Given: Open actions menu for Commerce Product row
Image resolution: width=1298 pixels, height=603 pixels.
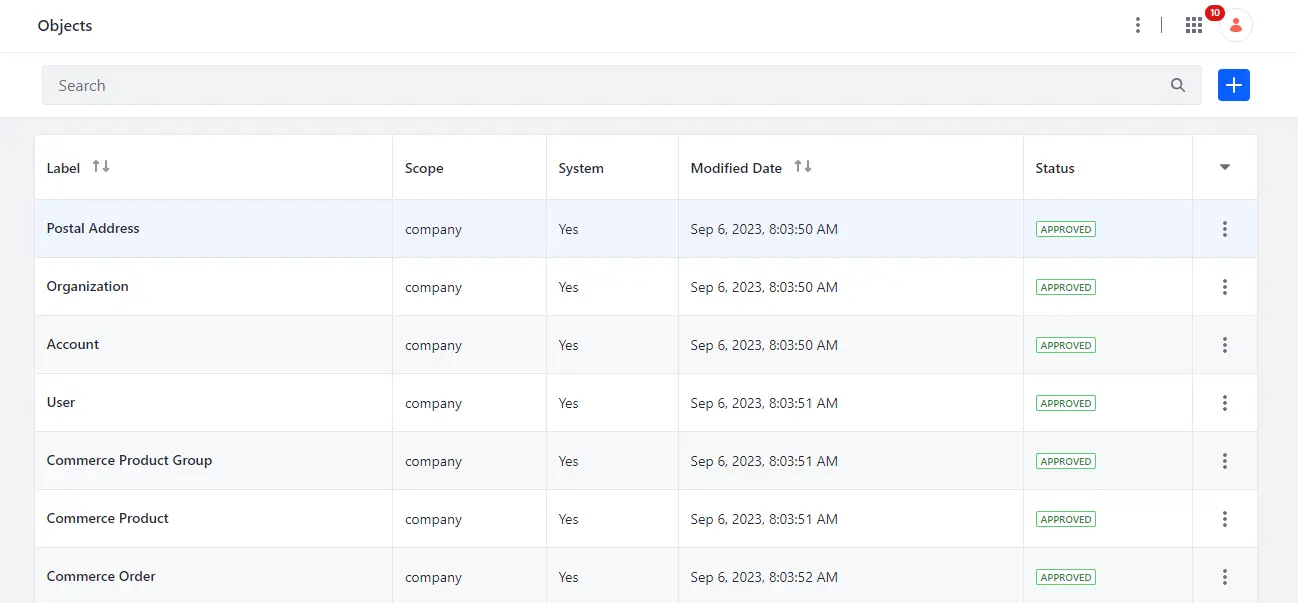Looking at the screenshot, I should [1225, 519].
